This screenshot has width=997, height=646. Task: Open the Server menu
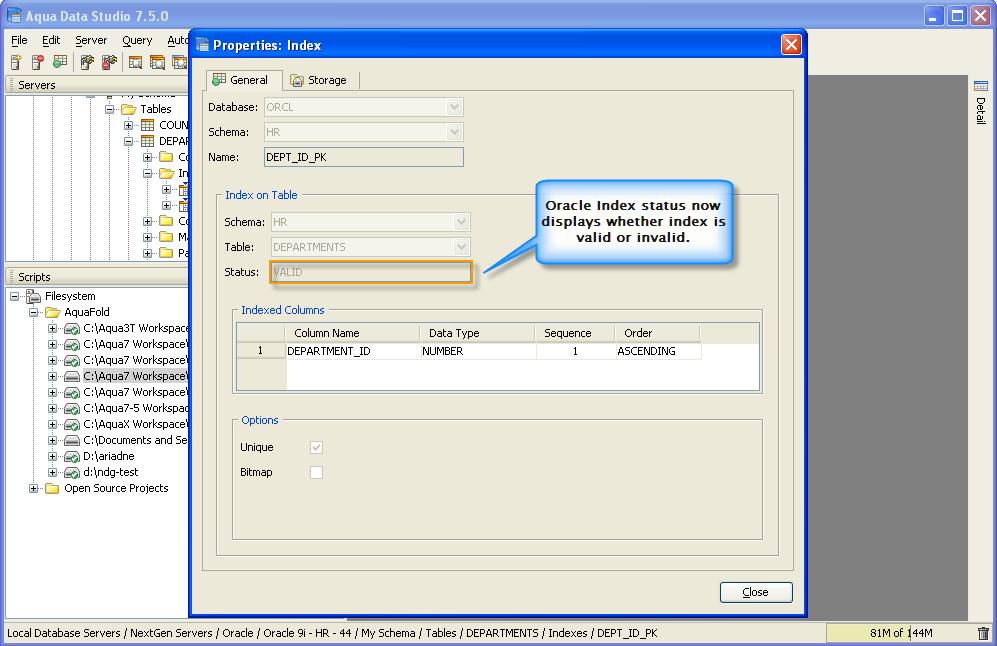(x=91, y=40)
